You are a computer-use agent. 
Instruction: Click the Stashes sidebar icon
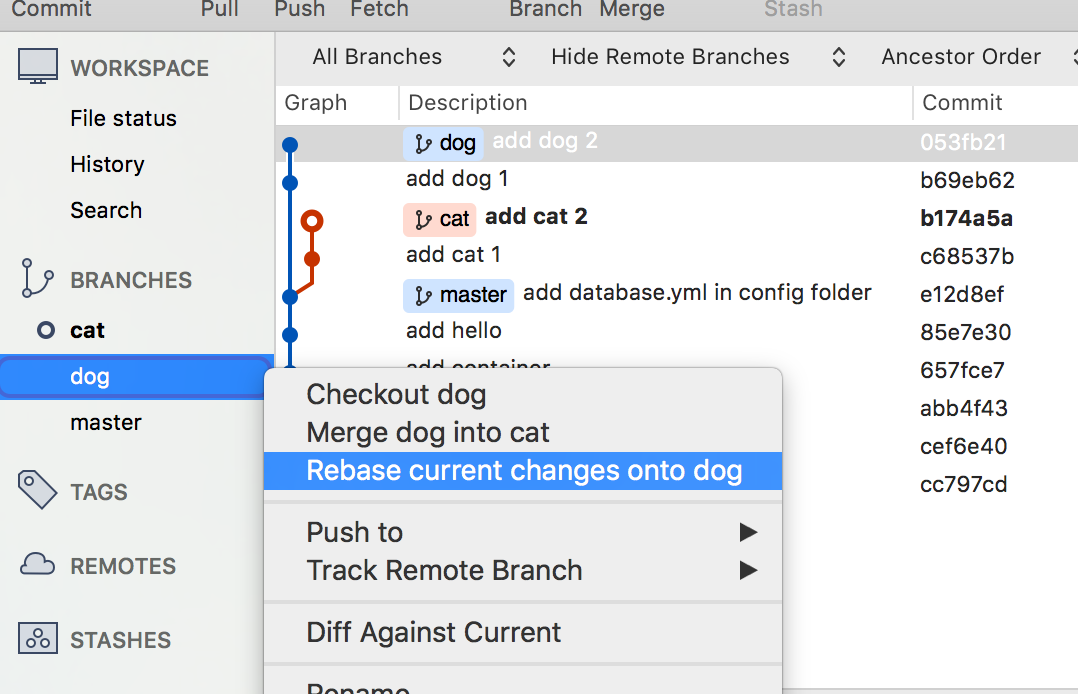click(x=36, y=639)
